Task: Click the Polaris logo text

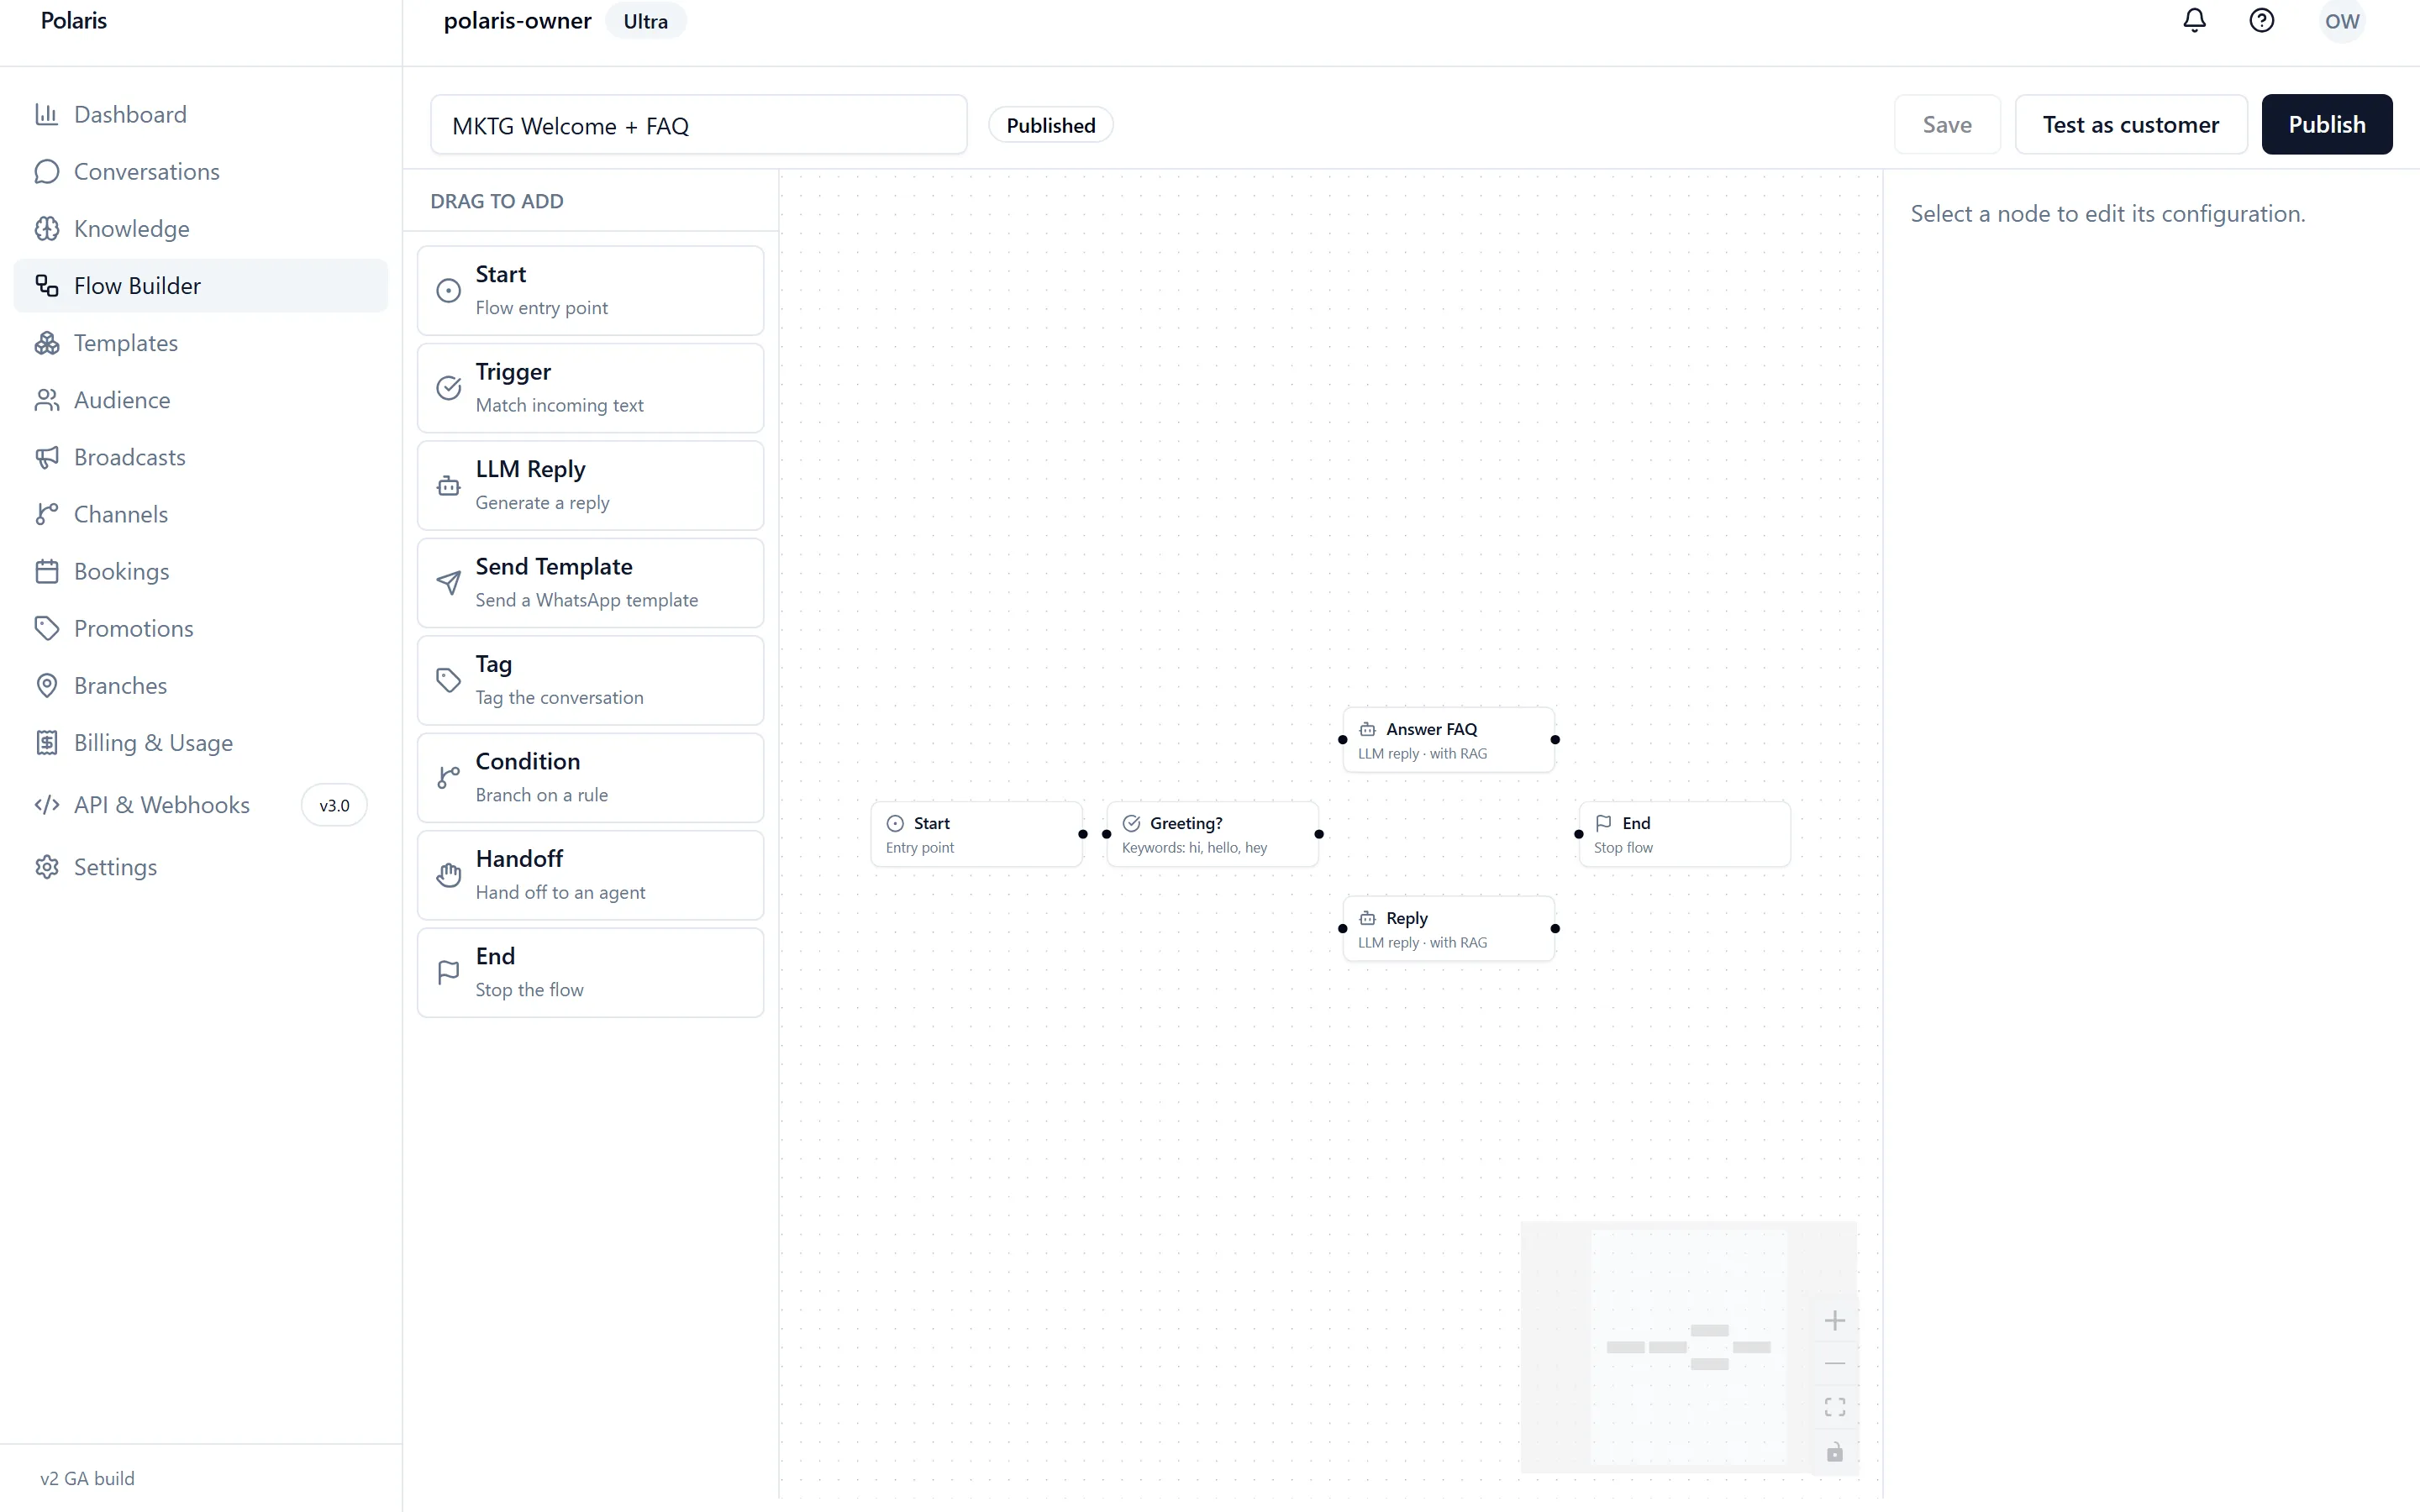Action: click(x=73, y=20)
